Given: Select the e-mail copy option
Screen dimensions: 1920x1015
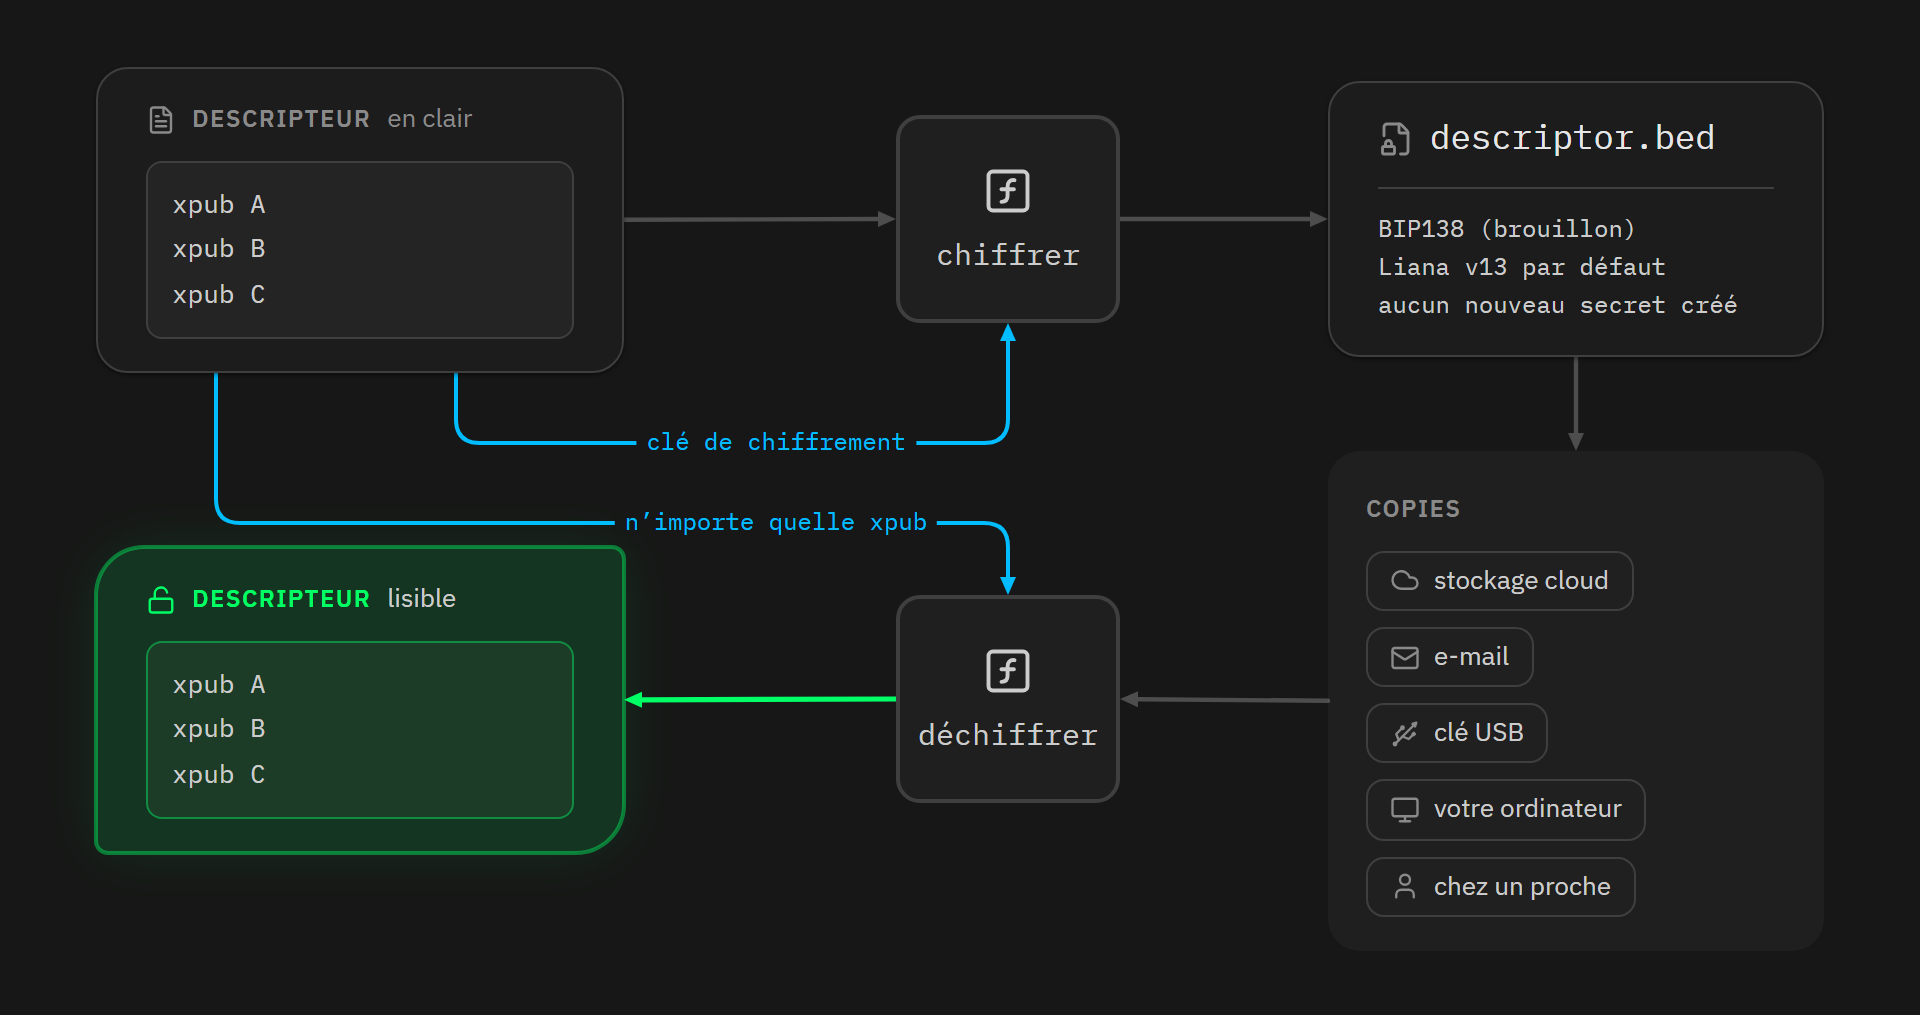Looking at the screenshot, I should click(x=1450, y=657).
